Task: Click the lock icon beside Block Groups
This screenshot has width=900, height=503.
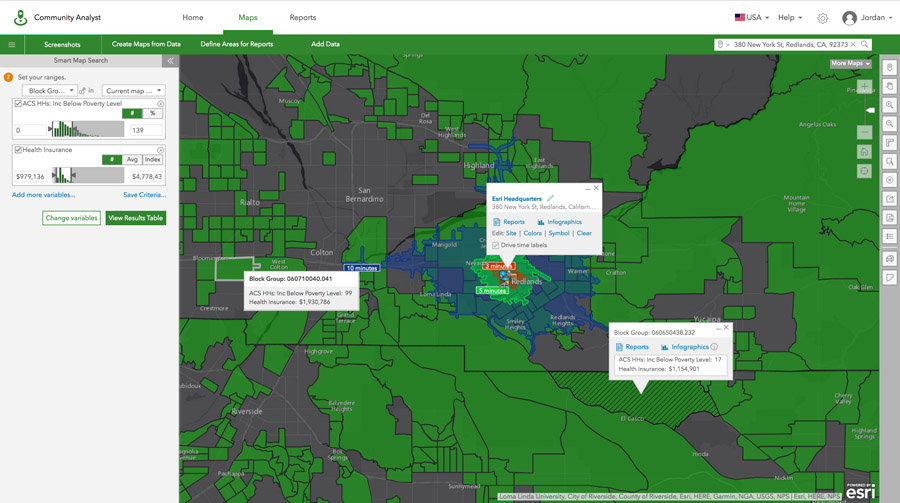Action: (82, 91)
